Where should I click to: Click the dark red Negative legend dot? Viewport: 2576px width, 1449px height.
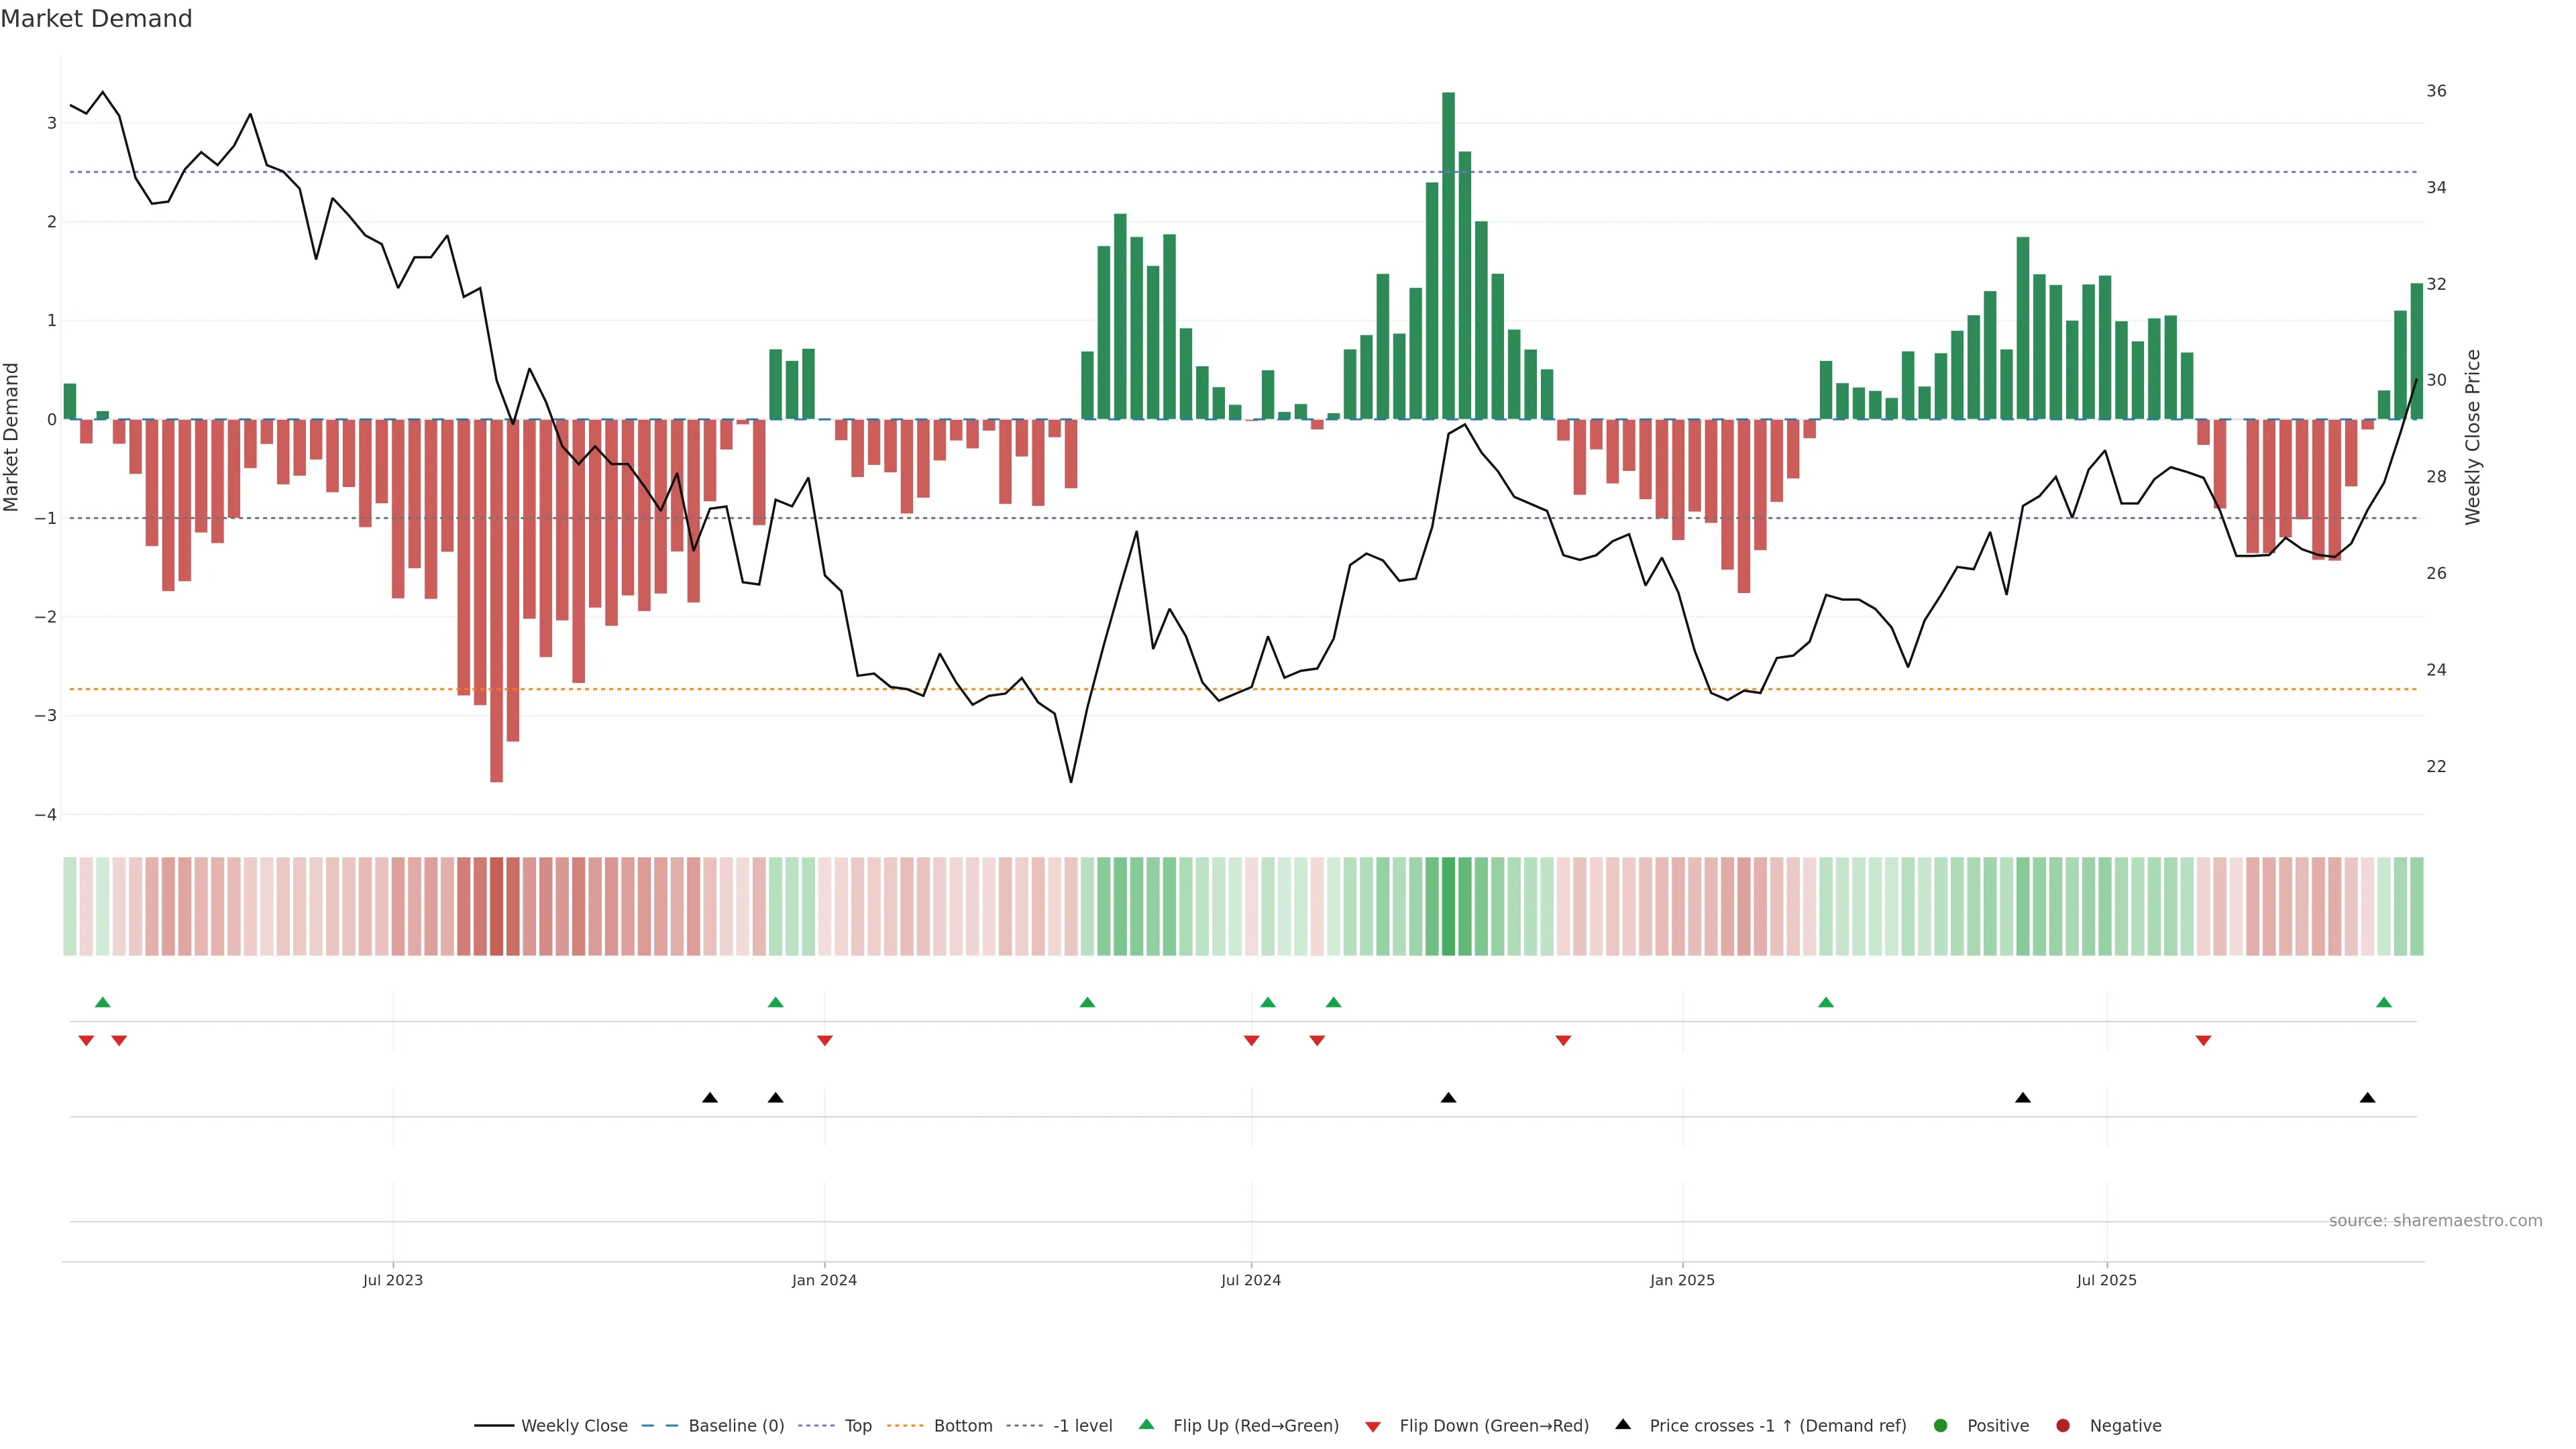coord(2062,1426)
